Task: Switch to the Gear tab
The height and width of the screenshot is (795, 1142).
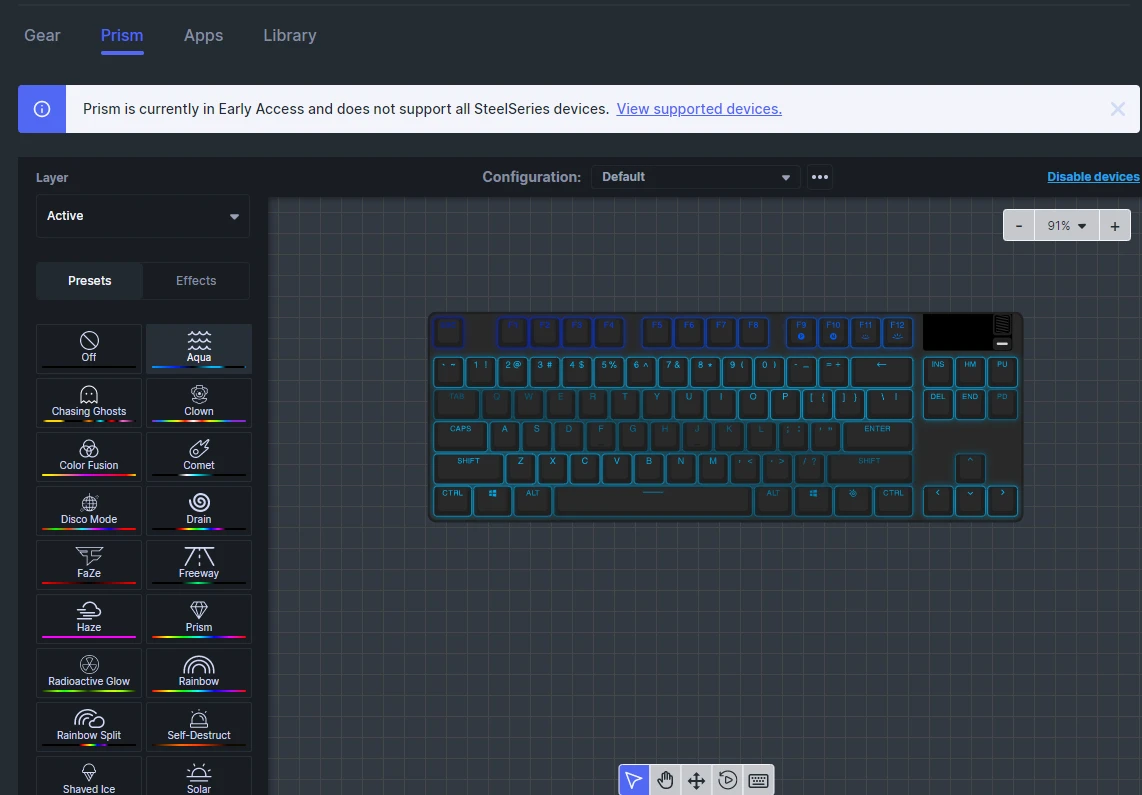Action: click(x=42, y=35)
